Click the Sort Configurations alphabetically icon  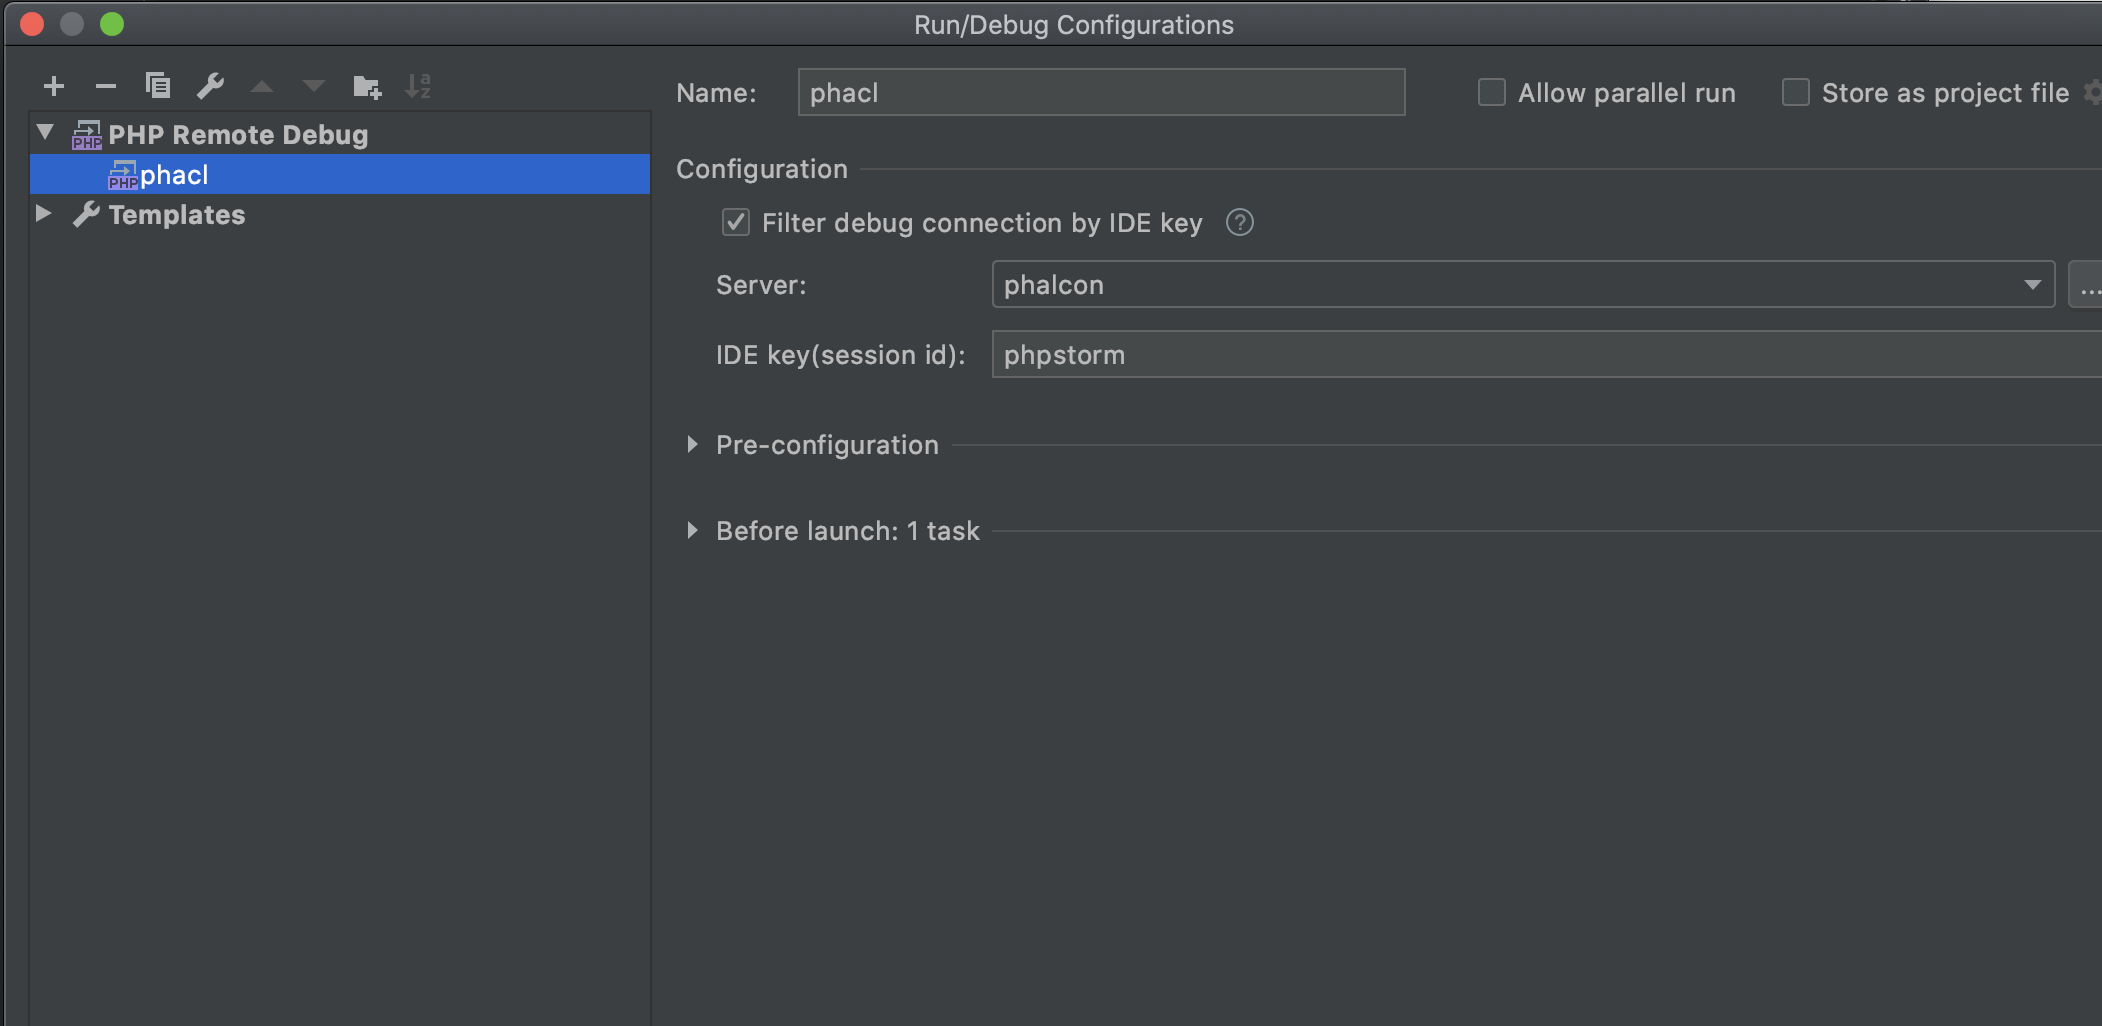[x=418, y=87]
